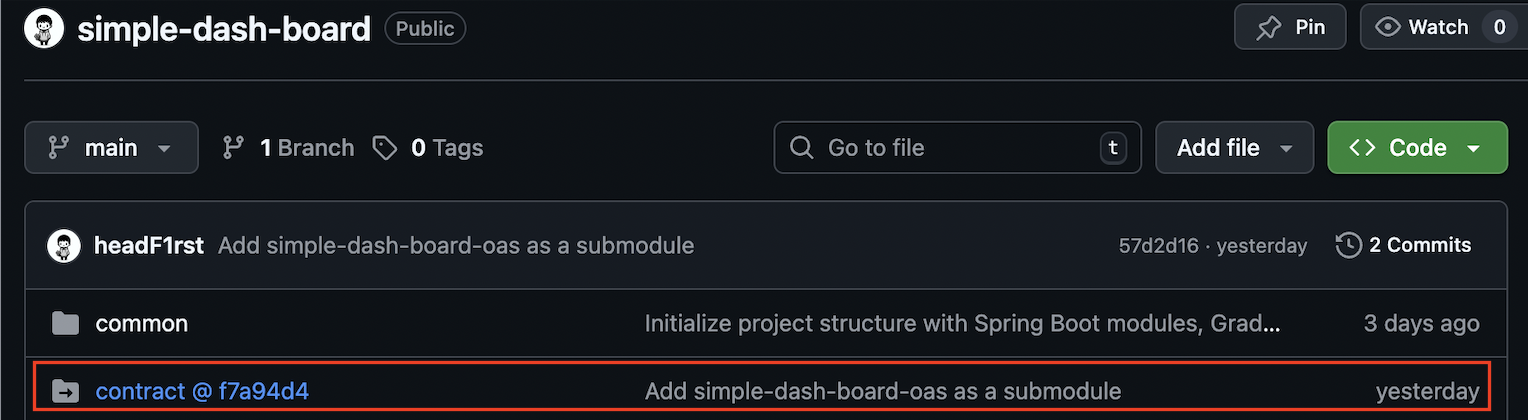Expand the Add file dropdown
Image resolution: width=1528 pixels, height=420 pixels.
[1231, 148]
